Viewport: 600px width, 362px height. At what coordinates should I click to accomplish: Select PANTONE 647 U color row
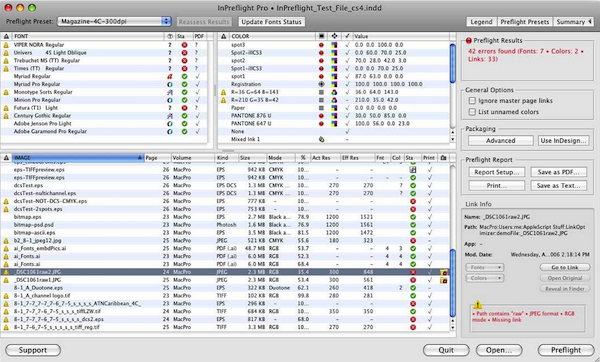[334, 124]
